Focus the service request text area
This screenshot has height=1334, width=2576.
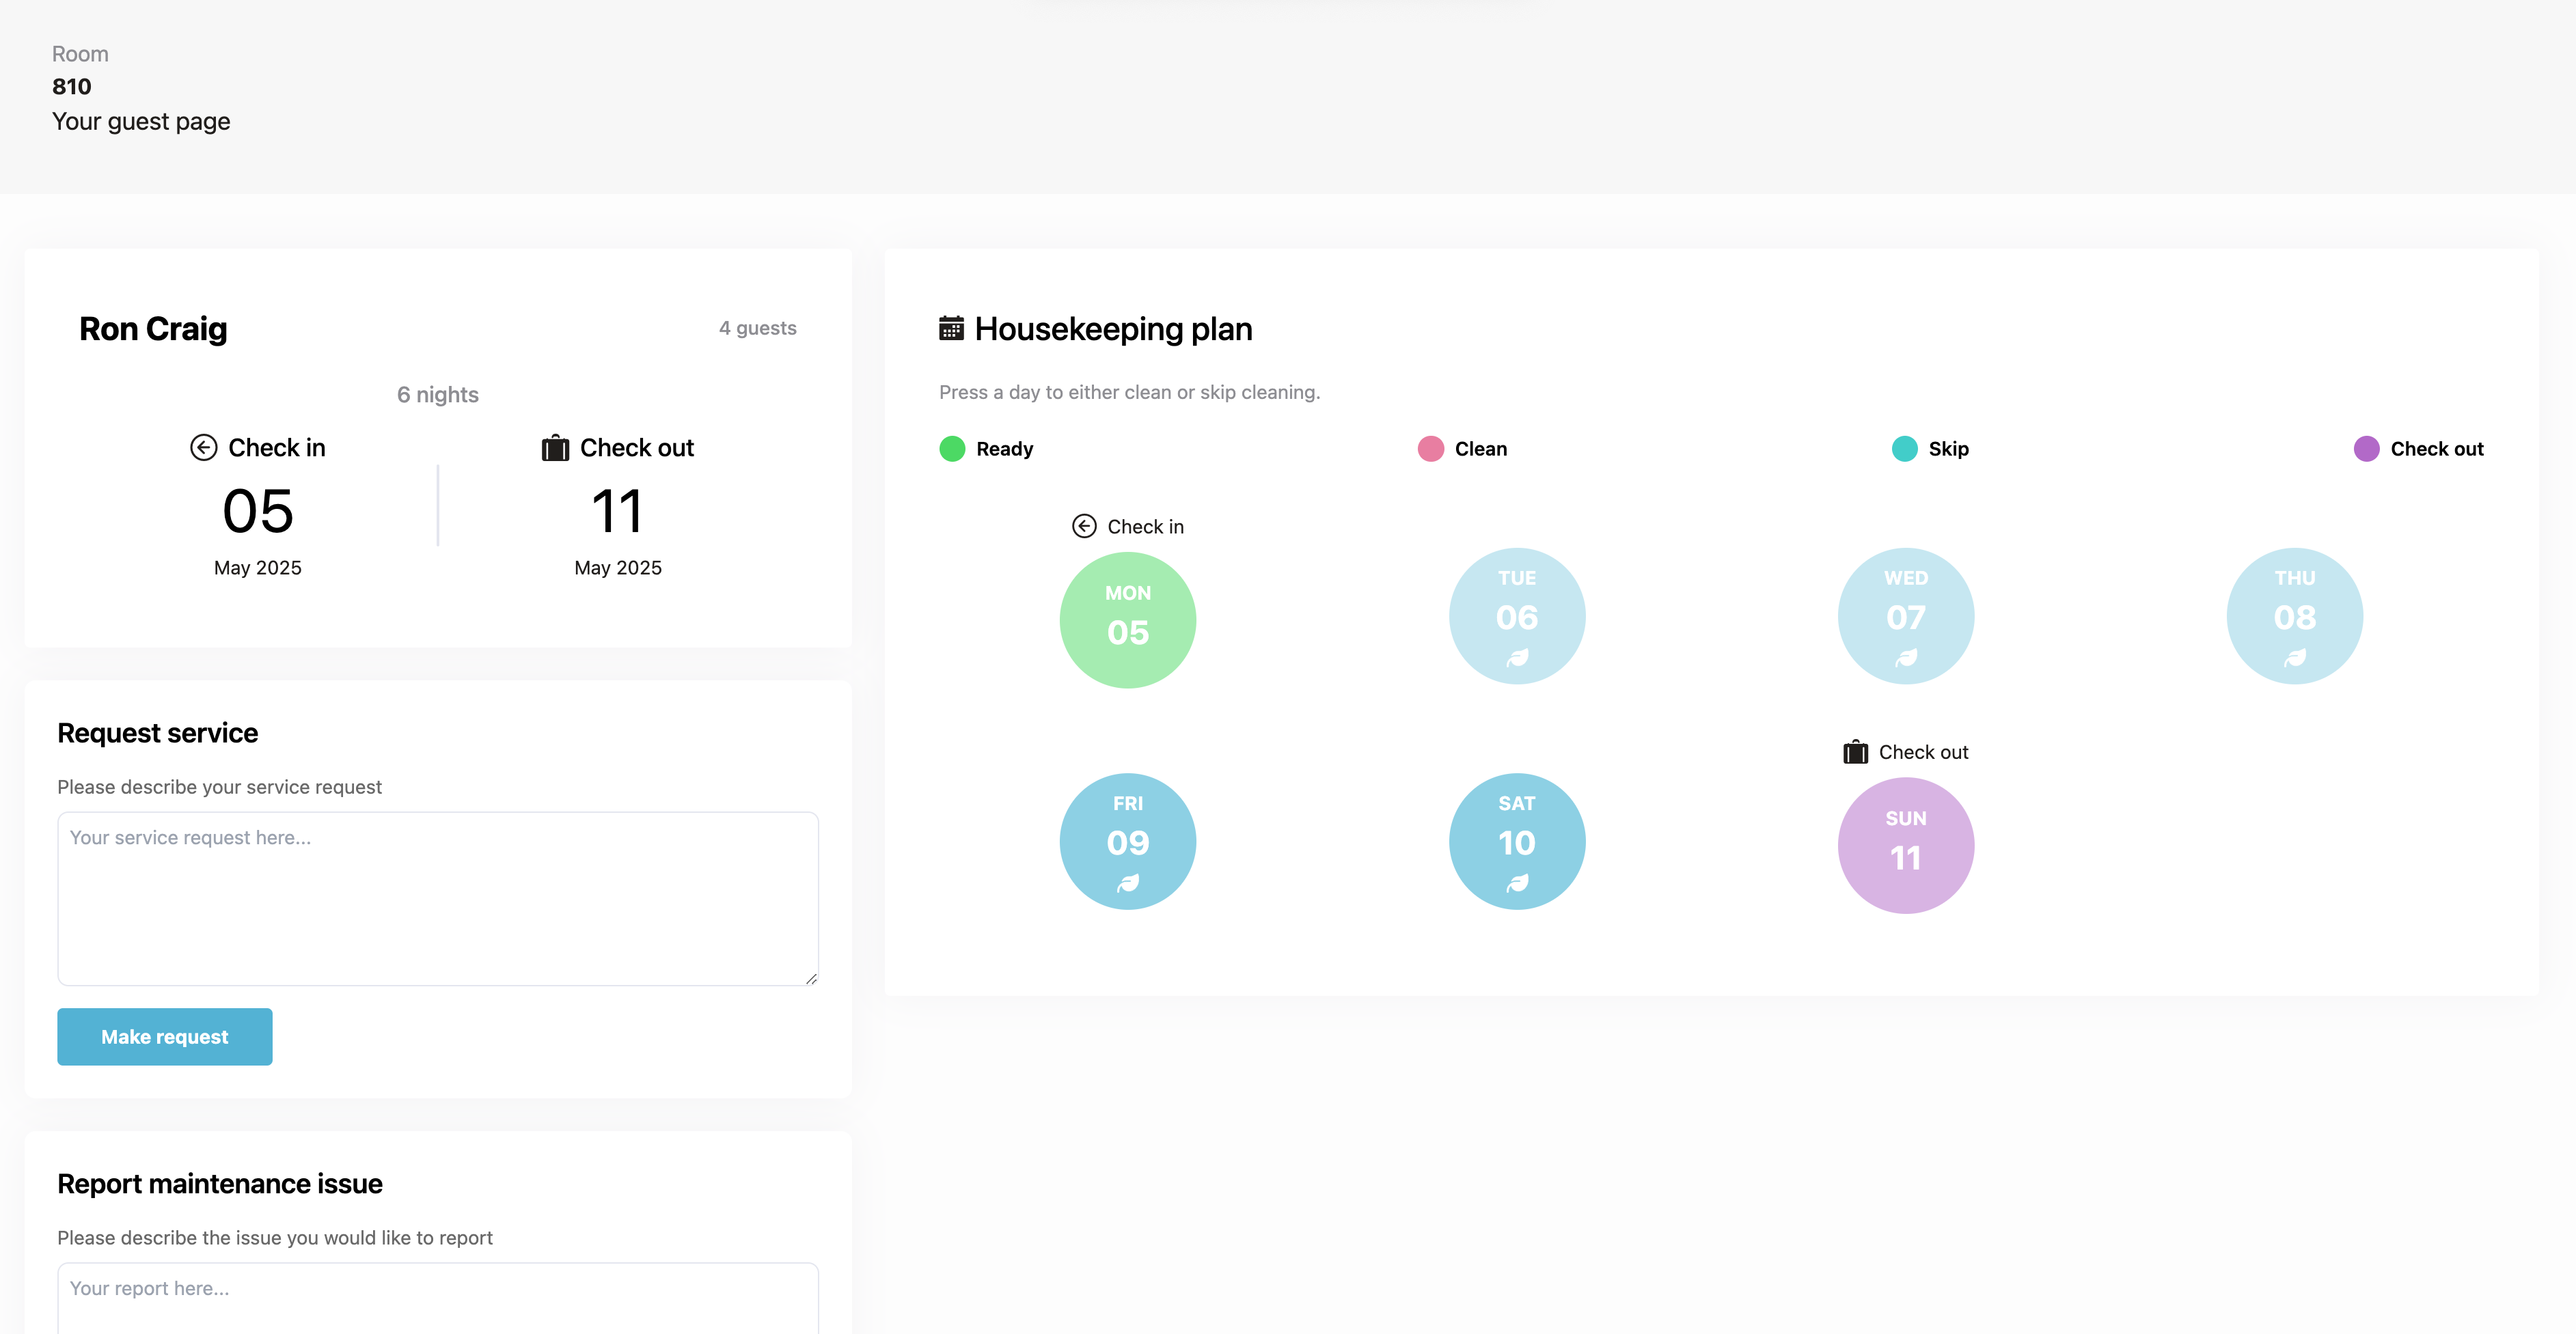438,898
